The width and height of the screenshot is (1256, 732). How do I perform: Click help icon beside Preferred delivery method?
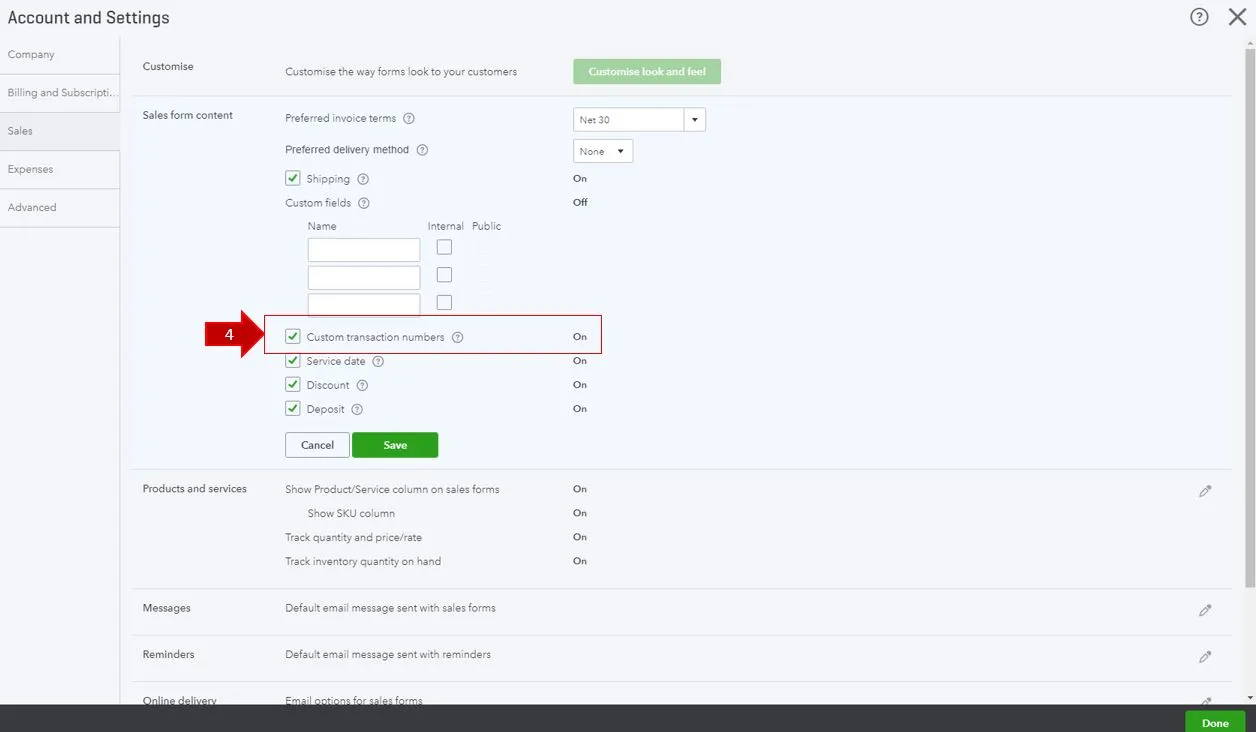(422, 150)
